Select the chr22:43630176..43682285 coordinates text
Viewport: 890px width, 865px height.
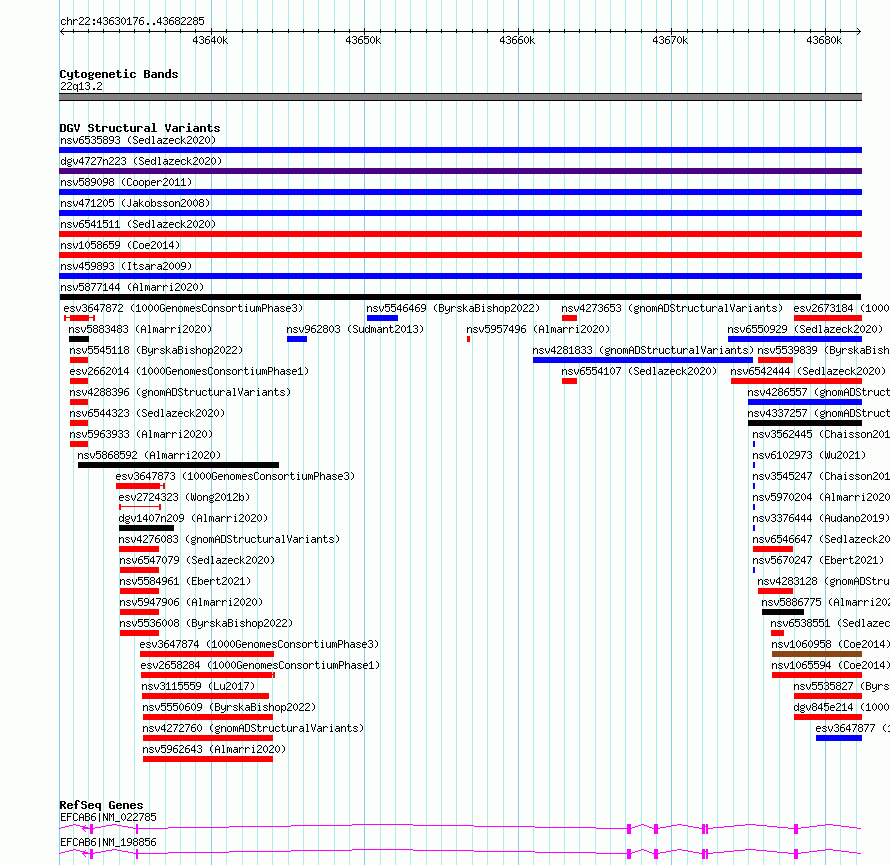132,21
